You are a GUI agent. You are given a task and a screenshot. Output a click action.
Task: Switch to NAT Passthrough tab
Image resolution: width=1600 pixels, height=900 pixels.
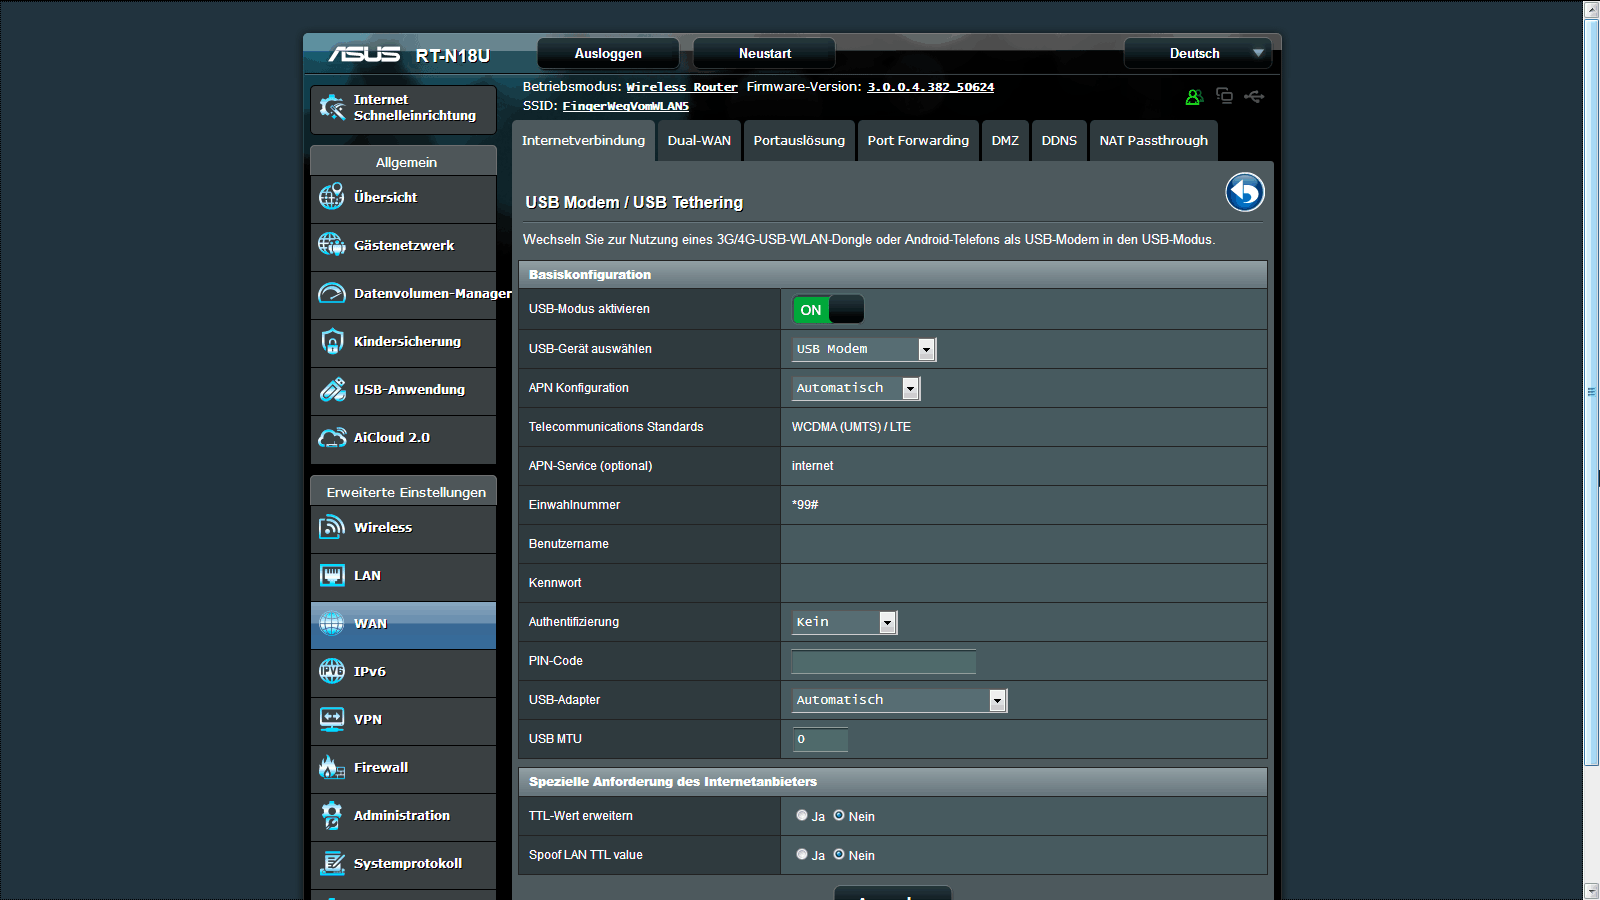(1153, 141)
